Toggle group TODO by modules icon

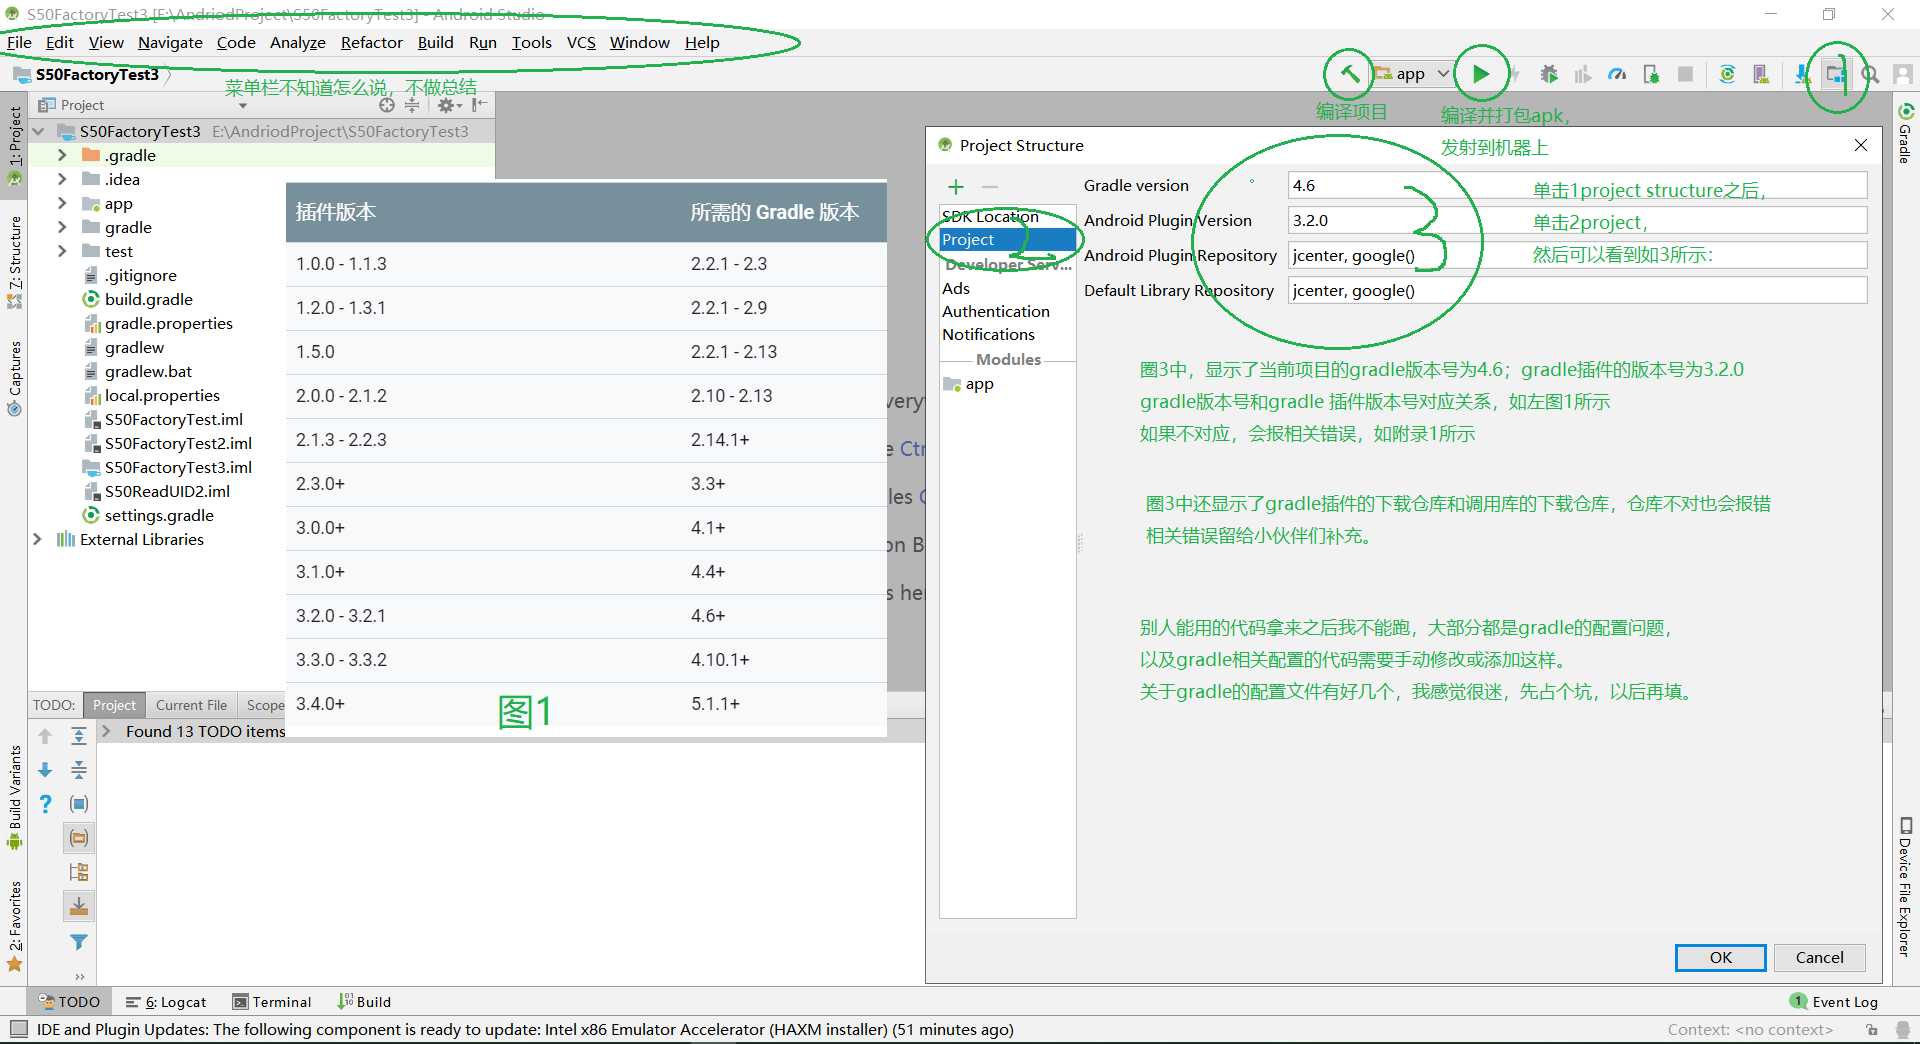(79, 804)
